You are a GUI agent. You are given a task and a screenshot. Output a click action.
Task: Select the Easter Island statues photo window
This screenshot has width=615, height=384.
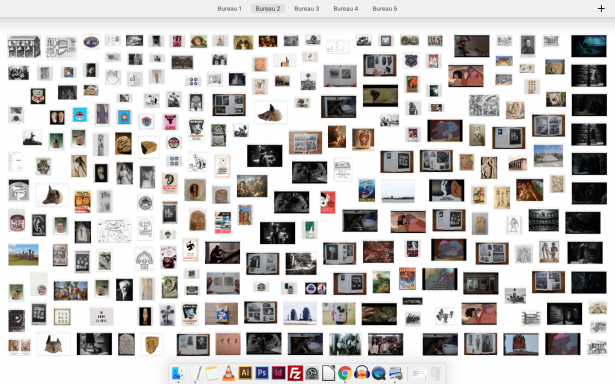24,255
